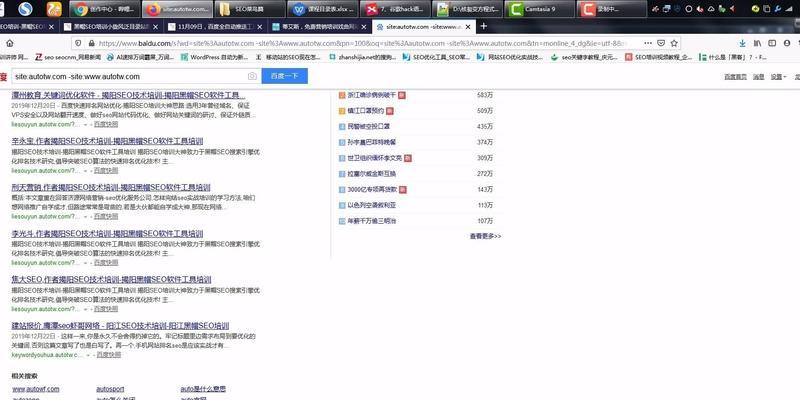
Task: Switch to the 录制中 recorder taskbar item
Action: point(612,9)
